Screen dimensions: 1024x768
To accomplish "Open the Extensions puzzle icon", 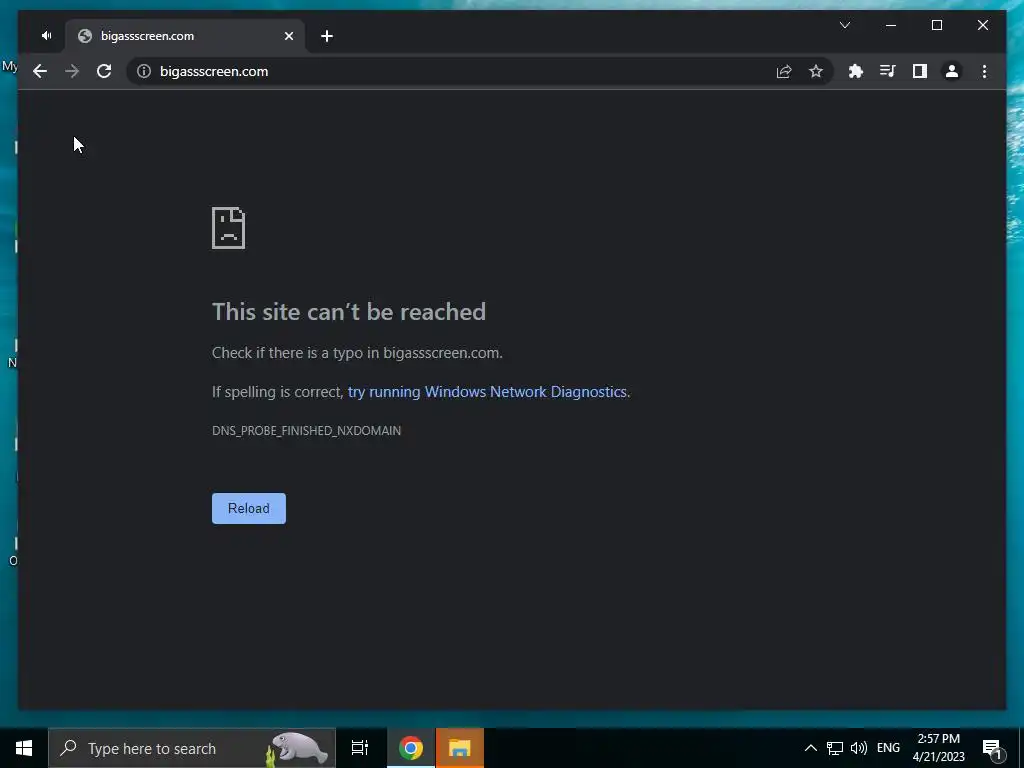I will (x=856, y=71).
